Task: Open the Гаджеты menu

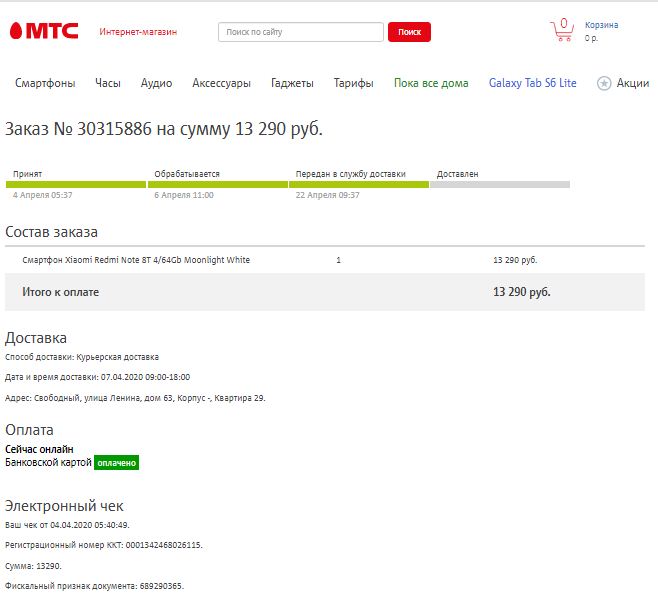Action: (292, 83)
